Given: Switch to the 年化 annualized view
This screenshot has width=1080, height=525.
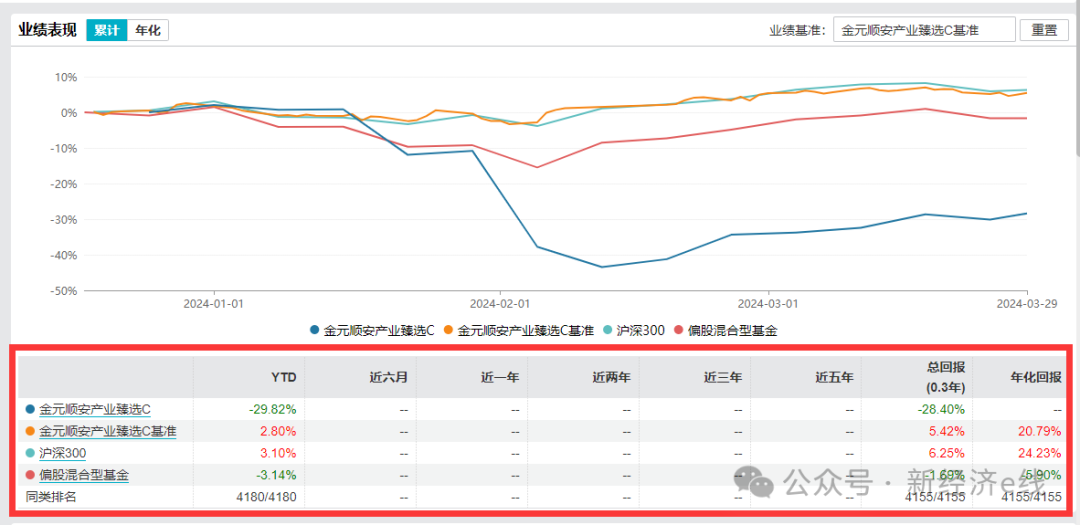Looking at the screenshot, I should pos(147,30).
